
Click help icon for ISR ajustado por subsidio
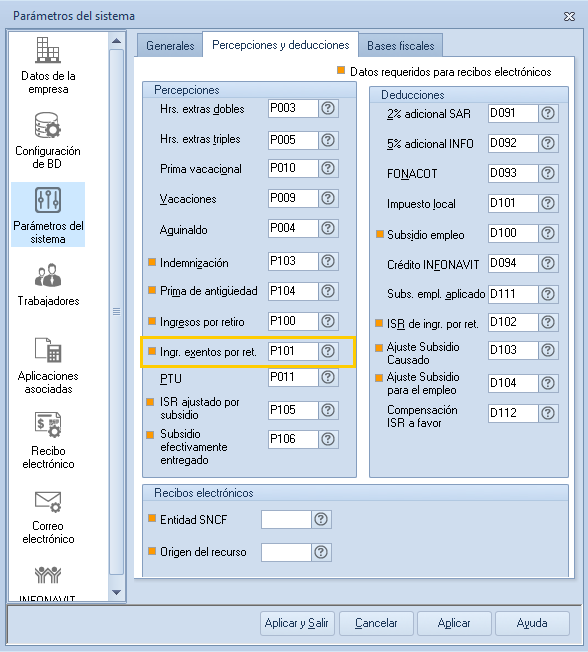tap(328, 410)
